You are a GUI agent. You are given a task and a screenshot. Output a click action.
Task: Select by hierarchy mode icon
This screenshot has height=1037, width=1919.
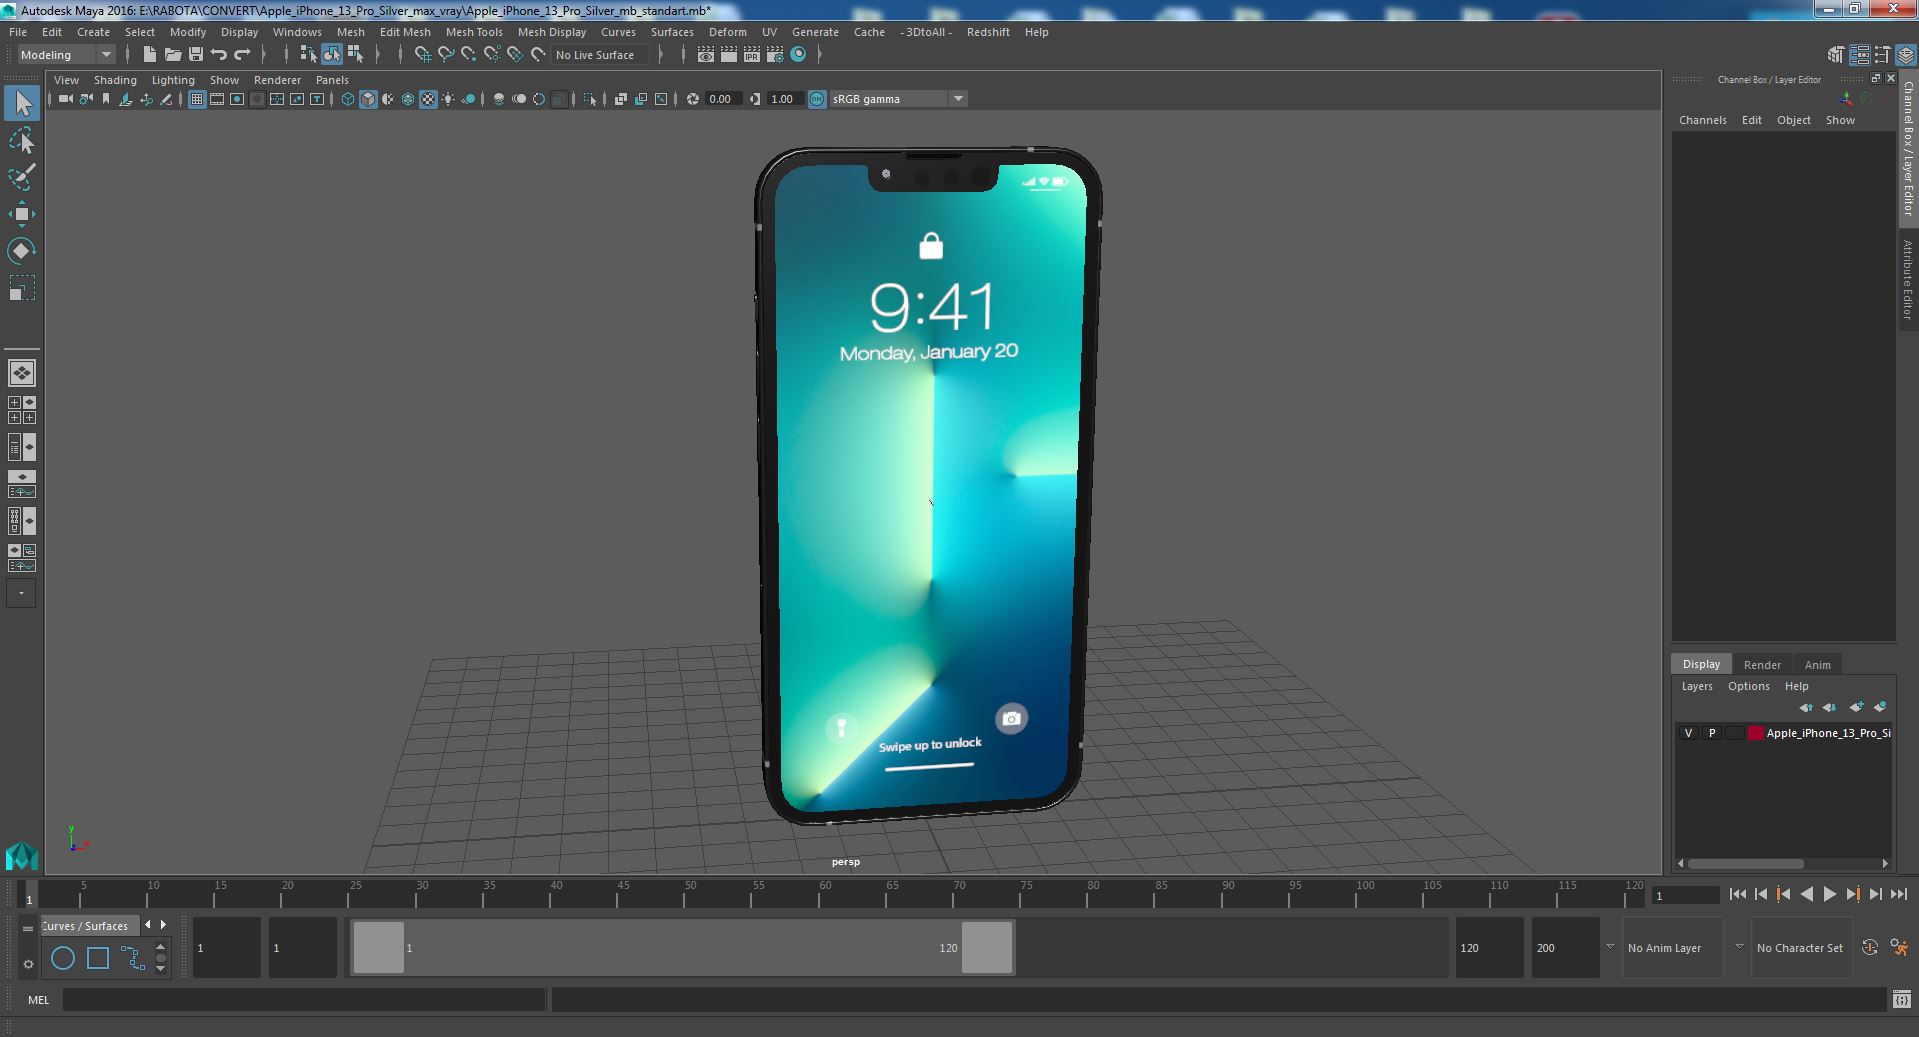point(308,55)
